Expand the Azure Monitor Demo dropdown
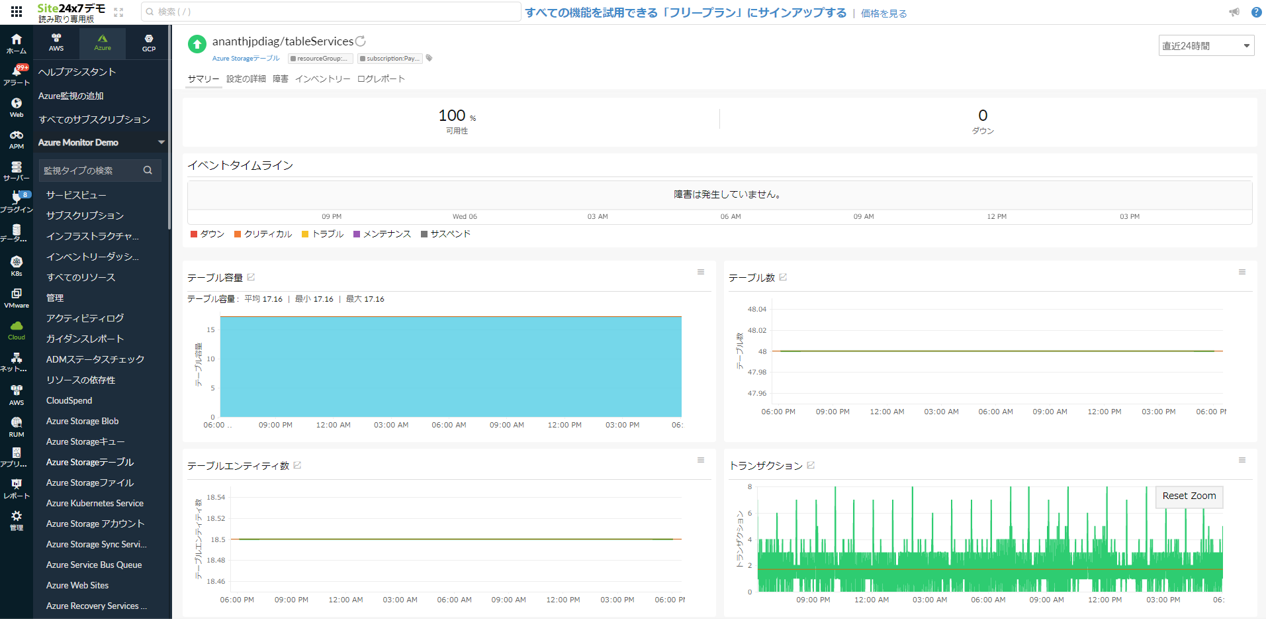This screenshot has width=1266, height=619. pyautogui.click(x=161, y=142)
